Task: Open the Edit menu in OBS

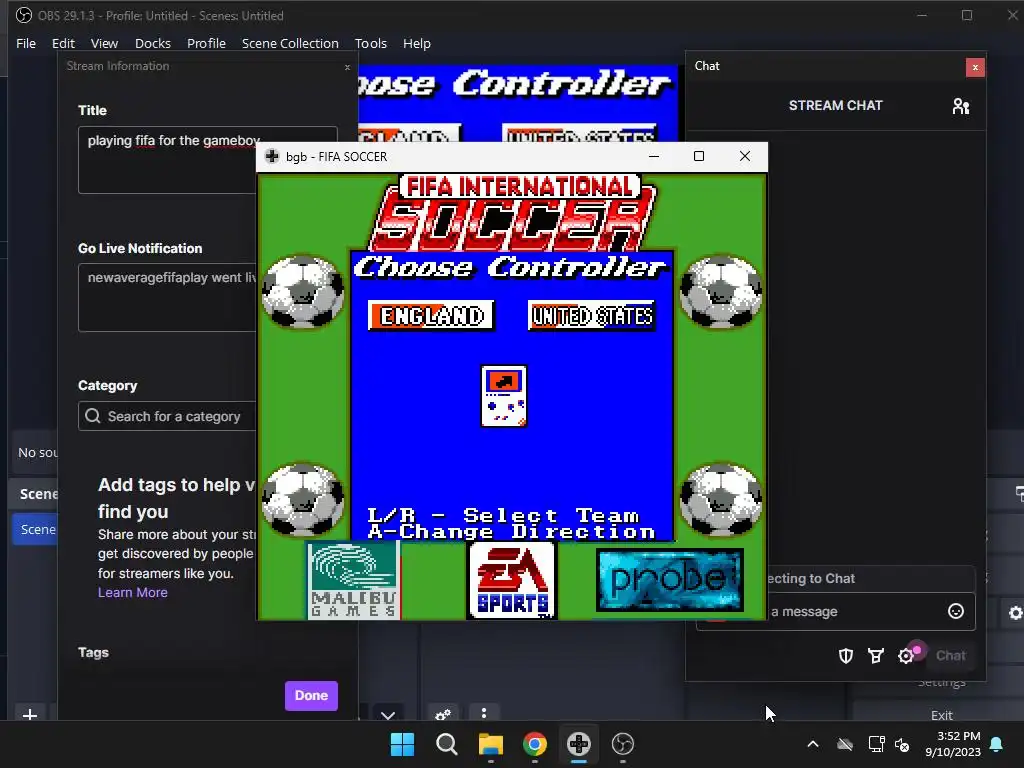Action: click(63, 43)
